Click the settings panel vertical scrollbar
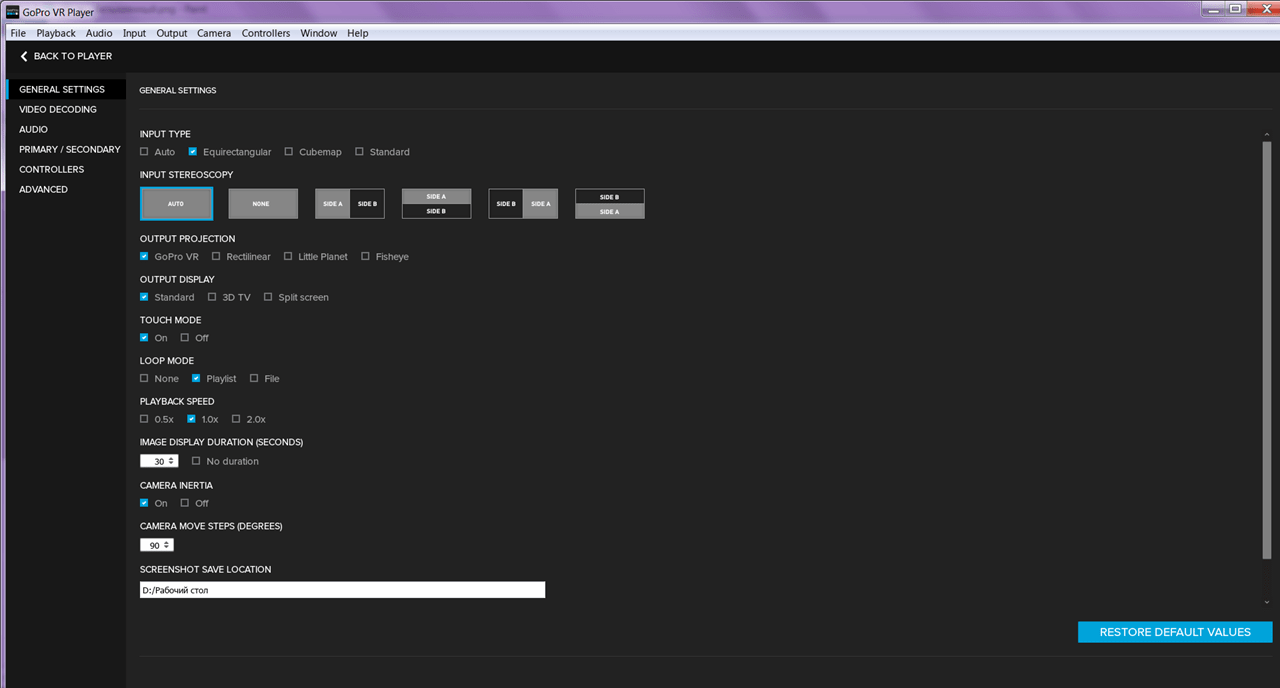The image size is (1280, 688). click(1267, 350)
